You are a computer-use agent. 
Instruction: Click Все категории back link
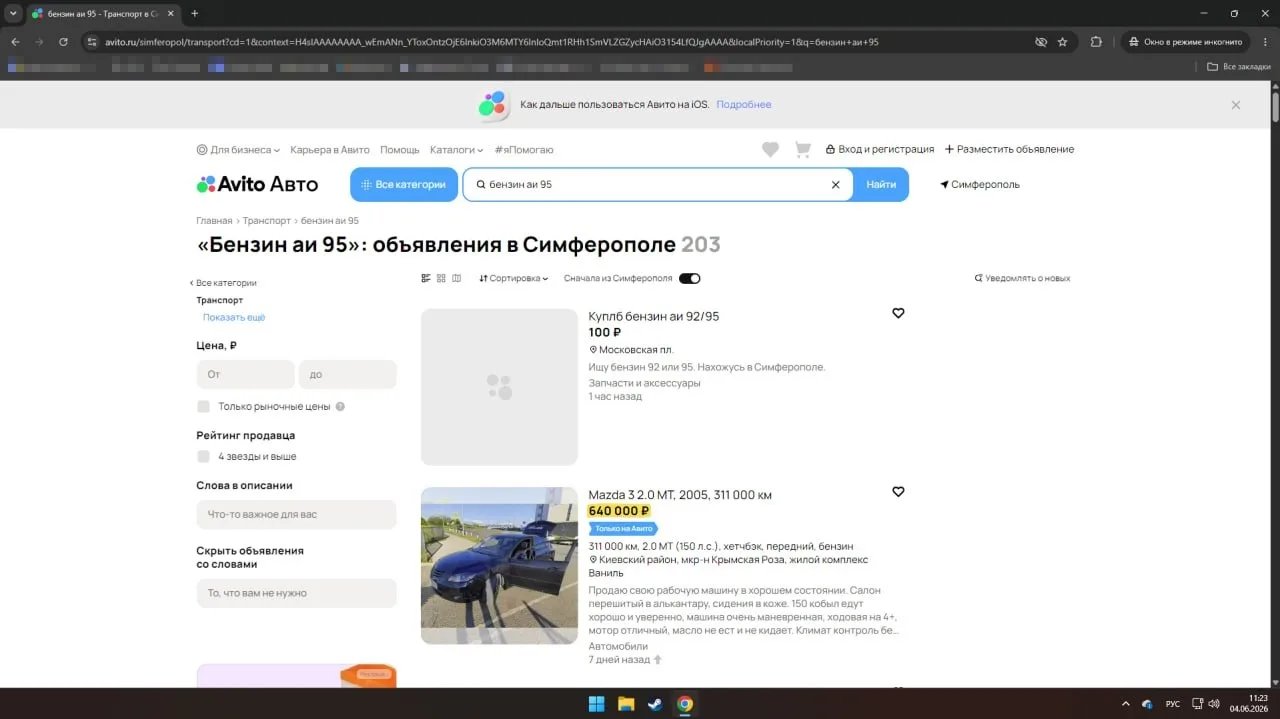[x=223, y=283]
